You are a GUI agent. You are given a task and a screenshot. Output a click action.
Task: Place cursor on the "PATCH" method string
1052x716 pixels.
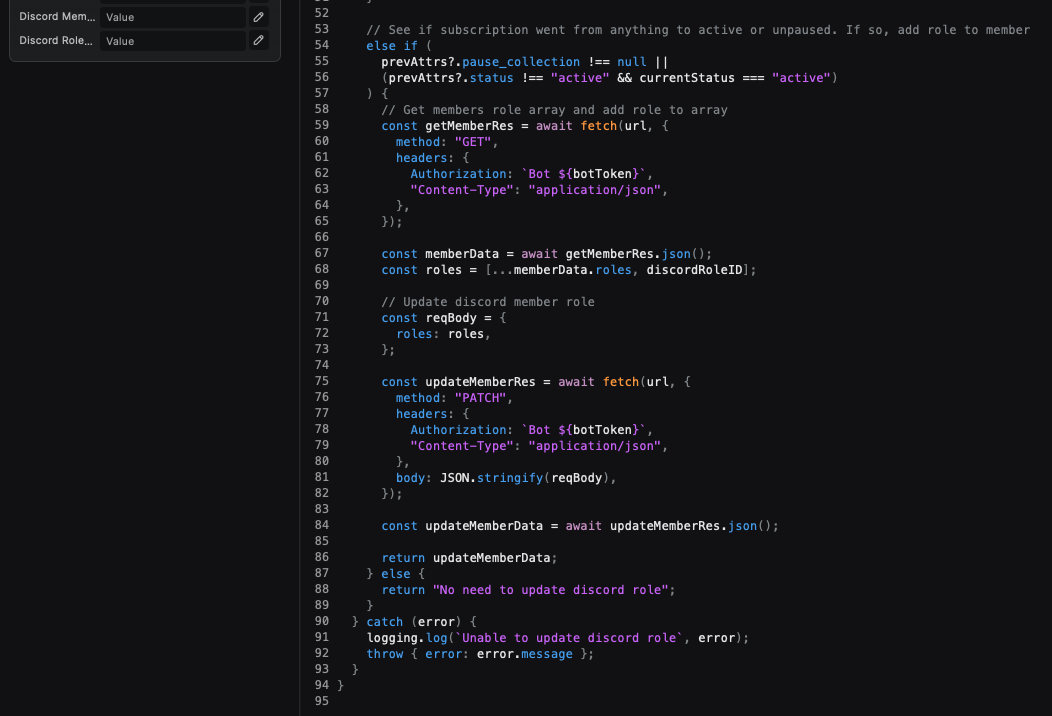point(483,397)
